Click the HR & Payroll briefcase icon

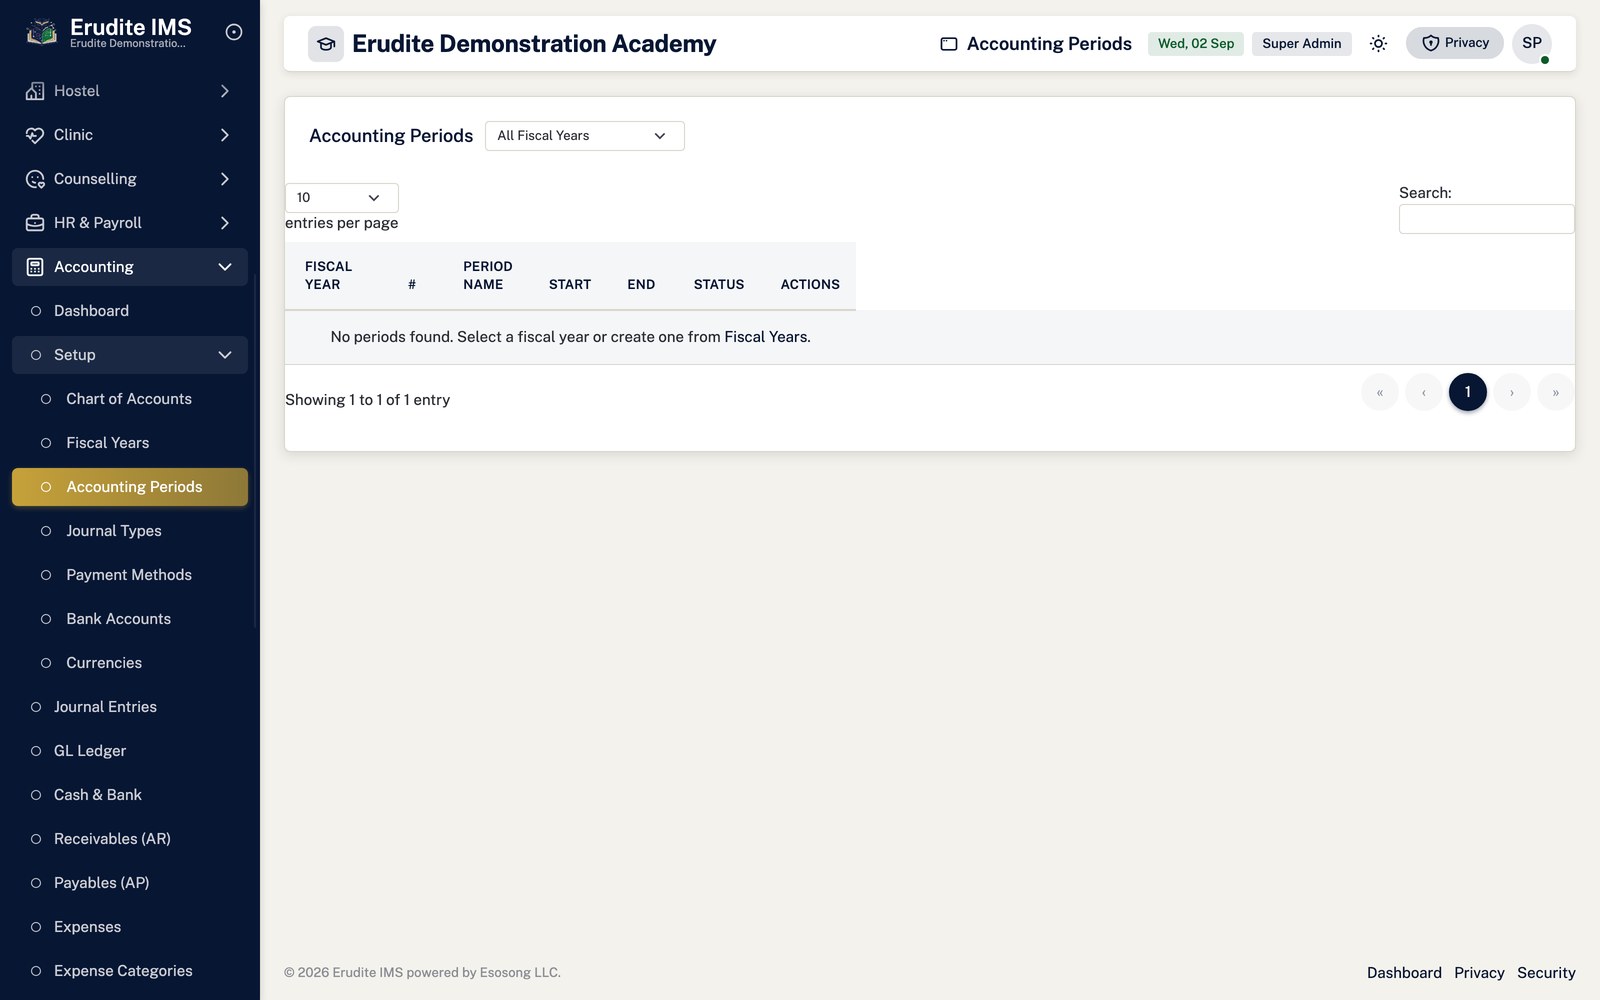pyautogui.click(x=35, y=223)
